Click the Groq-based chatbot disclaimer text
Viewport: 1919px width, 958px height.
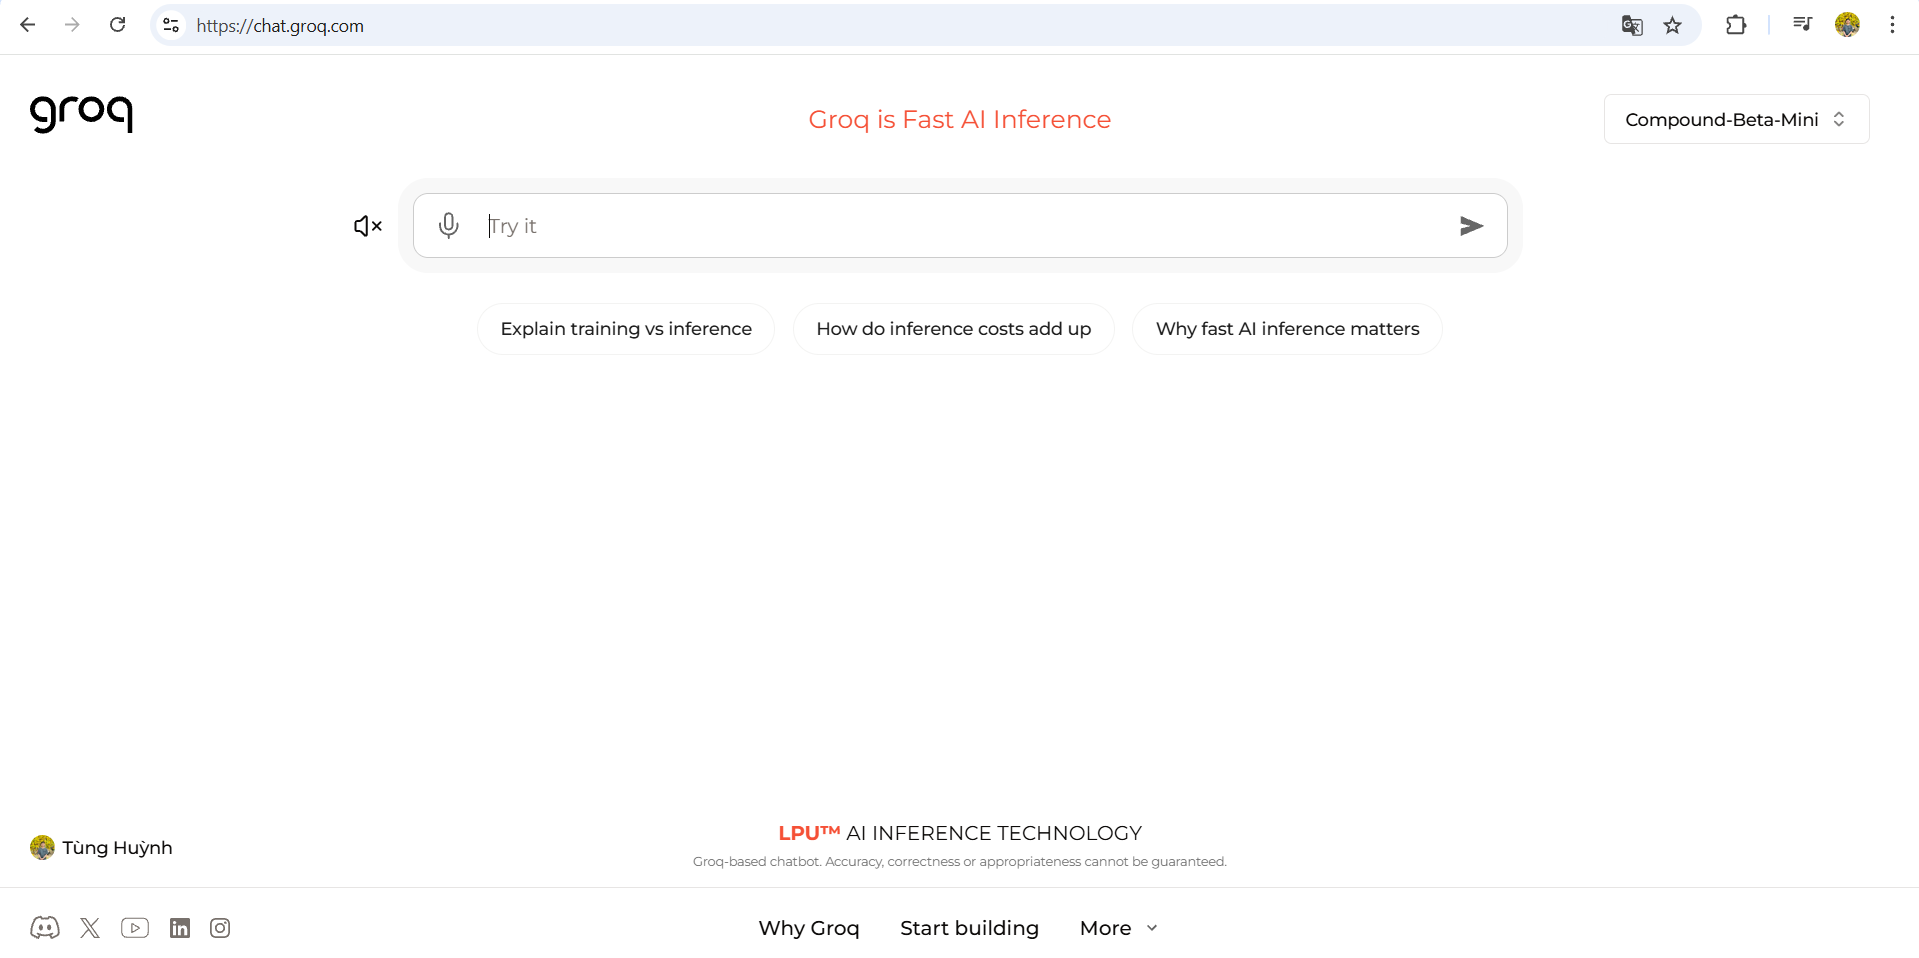click(x=960, y=862)
